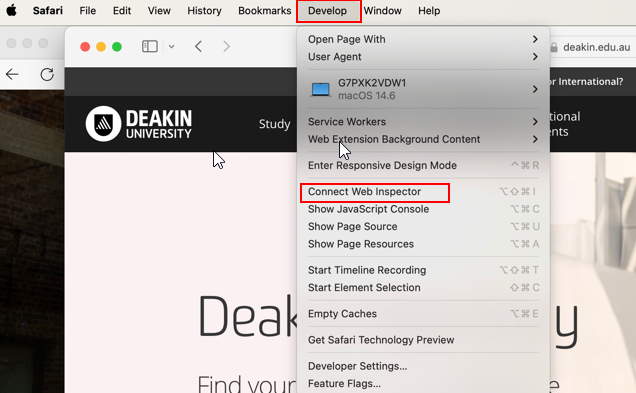Expand the User Agent submenu
The width and height of the screenshot is (636, 393).
click(423, 57)
